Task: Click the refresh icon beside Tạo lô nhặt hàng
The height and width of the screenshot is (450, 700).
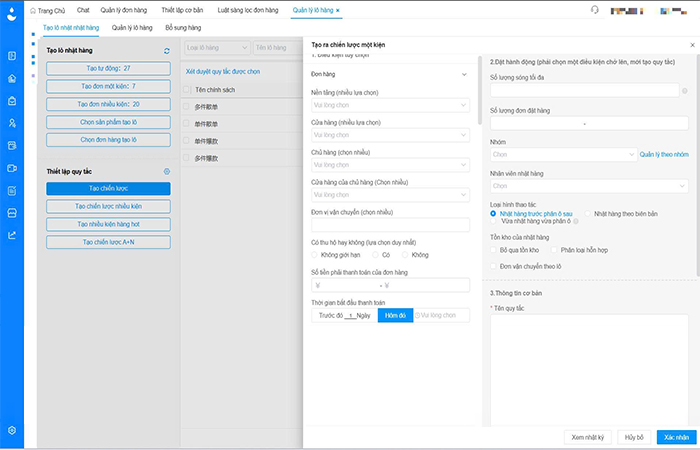Action: pos(167,50)
